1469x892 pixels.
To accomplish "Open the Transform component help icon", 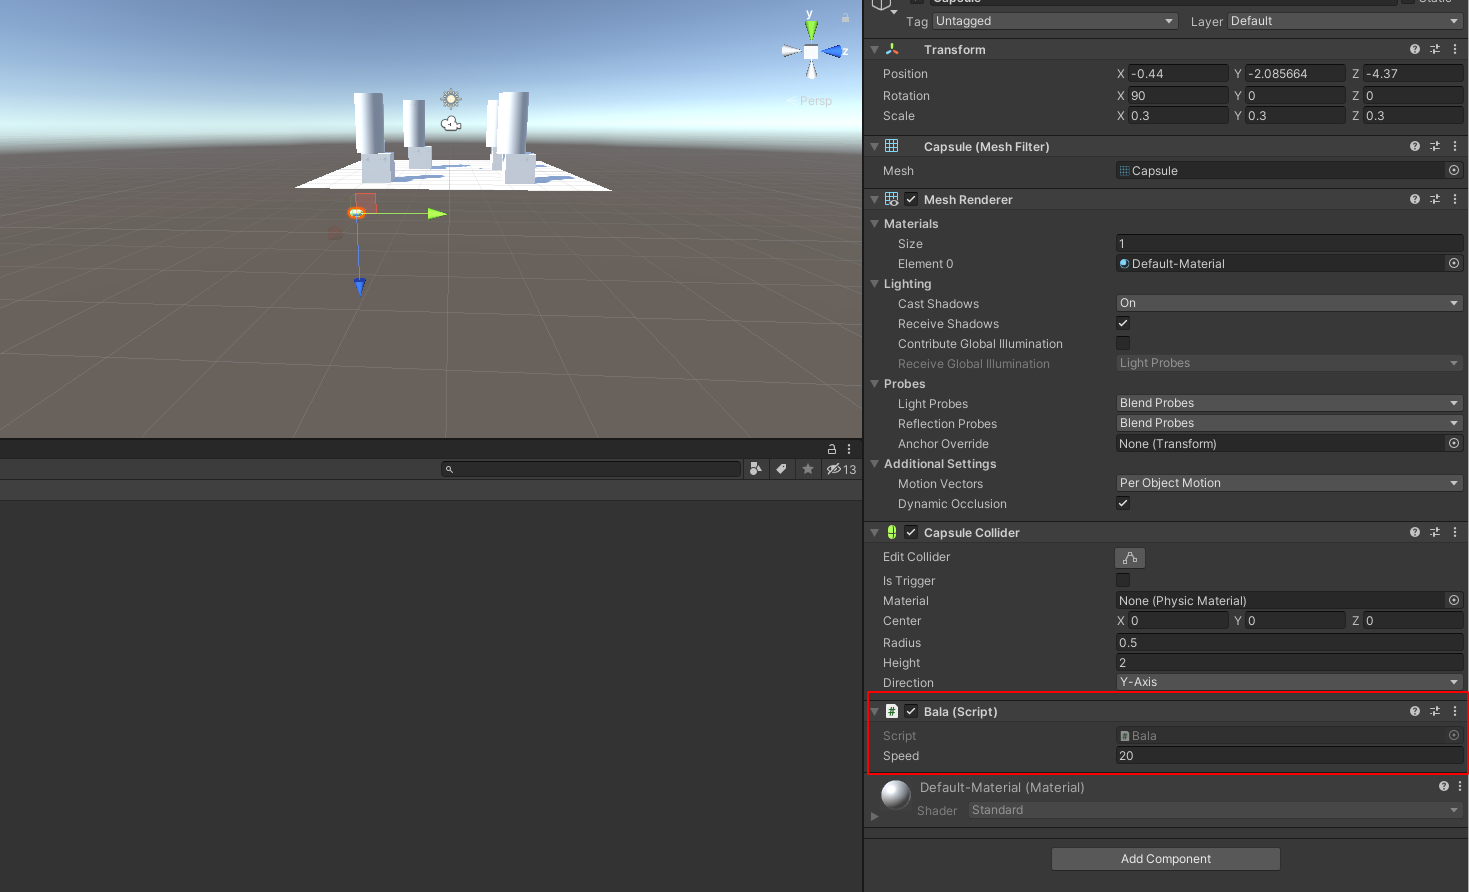I will [1414, 49].
